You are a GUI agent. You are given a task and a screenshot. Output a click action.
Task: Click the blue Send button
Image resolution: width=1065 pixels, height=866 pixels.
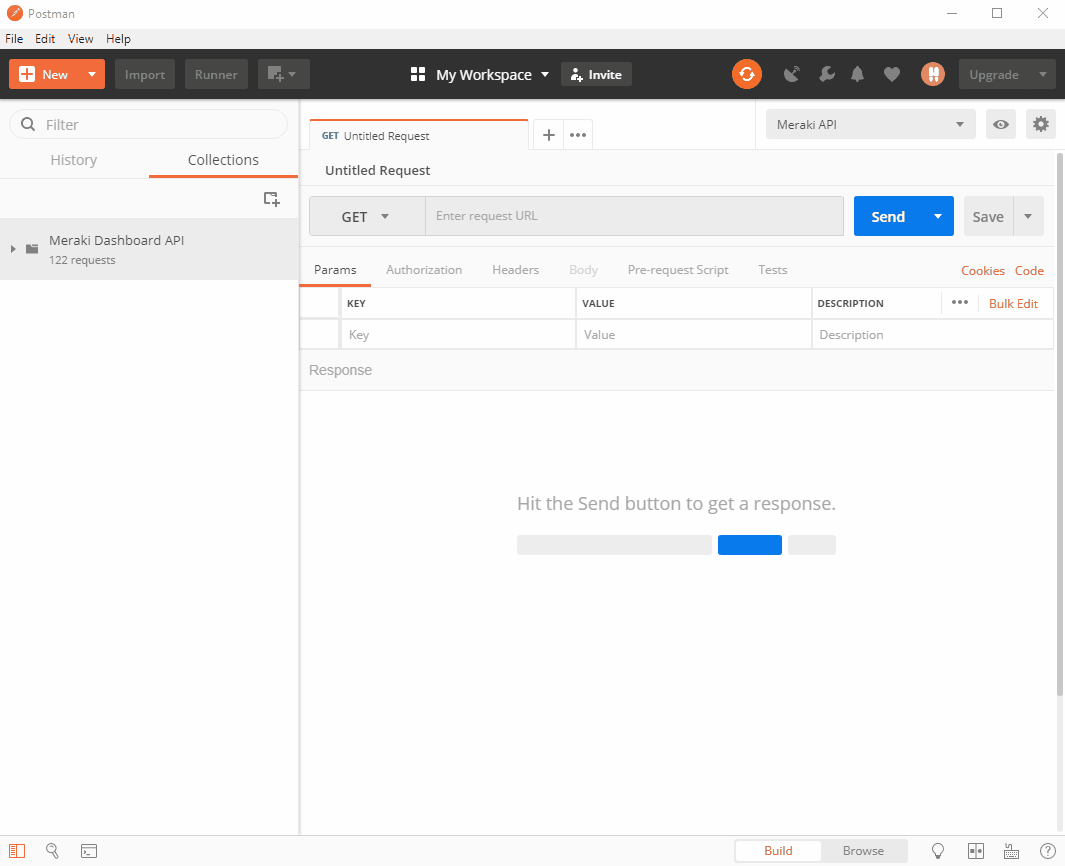[x=887, y=217]
